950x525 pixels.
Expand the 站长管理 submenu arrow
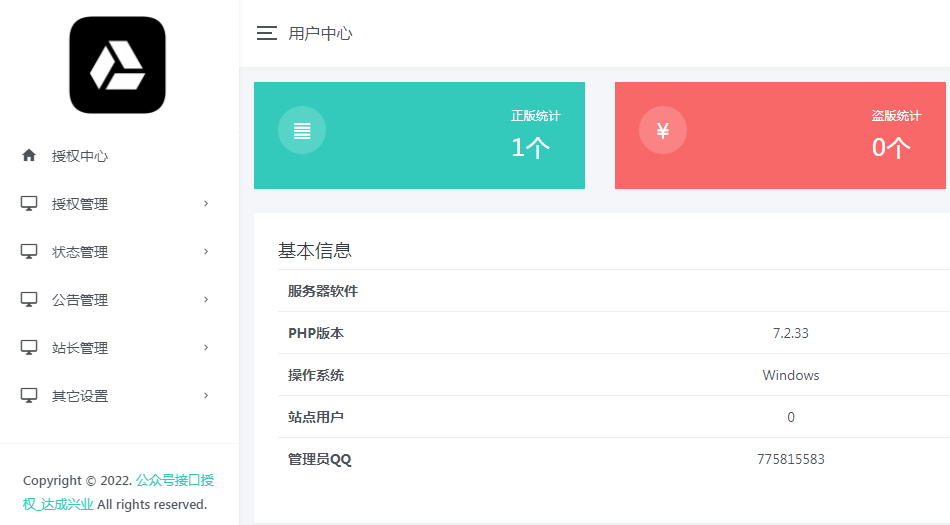pos(206,348)
